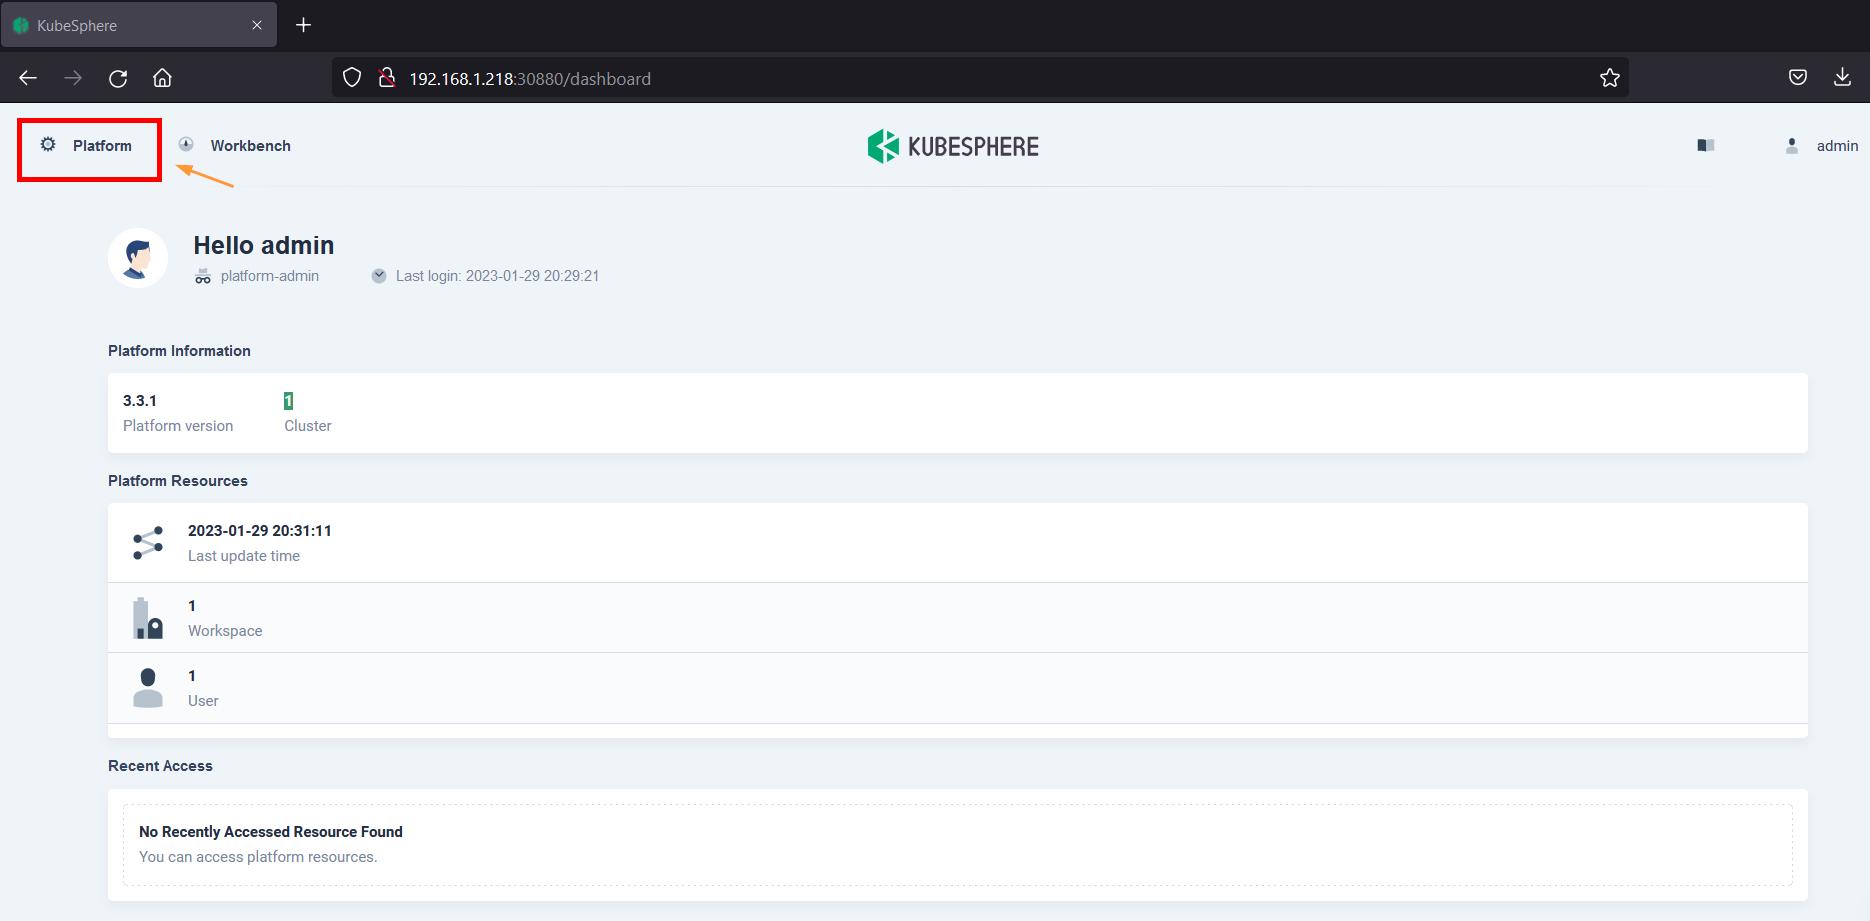Click the insecure connection lock icon
Viewport: 1870px width, 921px height.
tap(387, 78)
